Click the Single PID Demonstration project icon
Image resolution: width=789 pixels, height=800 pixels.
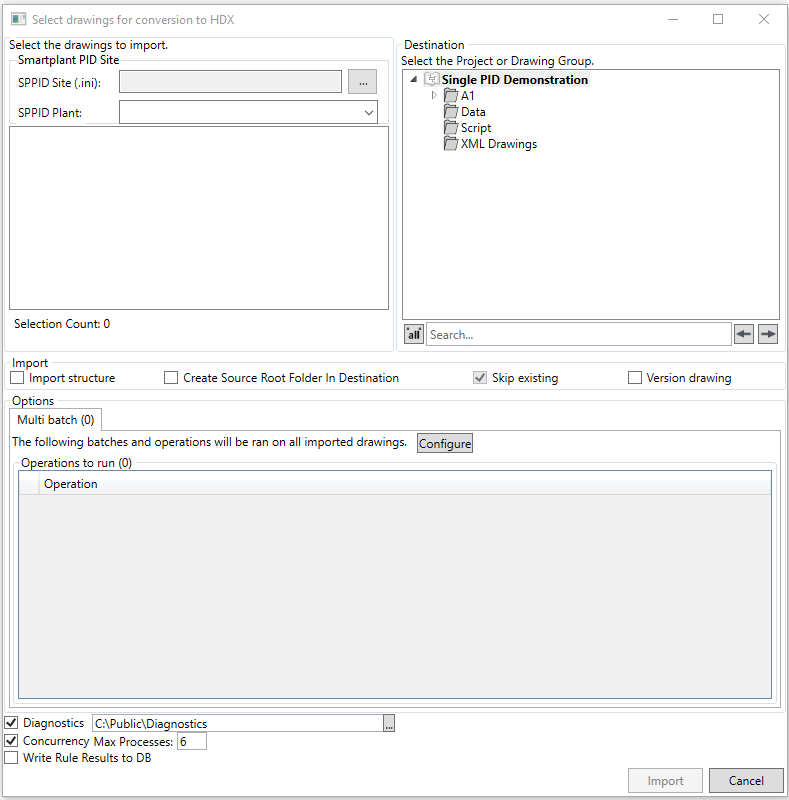[x=431, y=80]
